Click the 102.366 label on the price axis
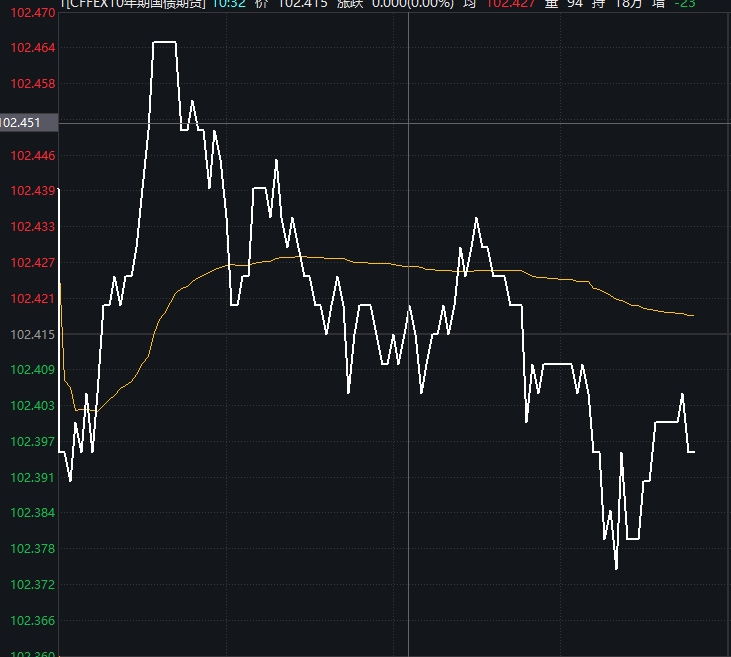The height and width of the screenshot is (657, 731). [x=32, y=620]
